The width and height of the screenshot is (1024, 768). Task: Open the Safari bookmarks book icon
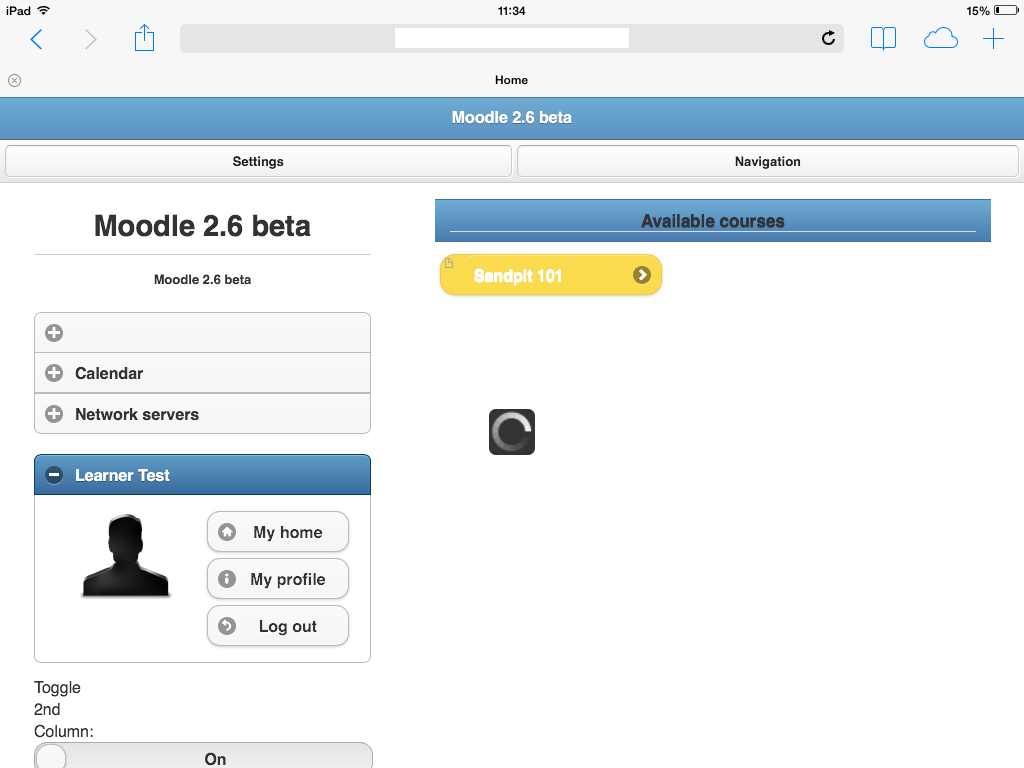point(883,39)
